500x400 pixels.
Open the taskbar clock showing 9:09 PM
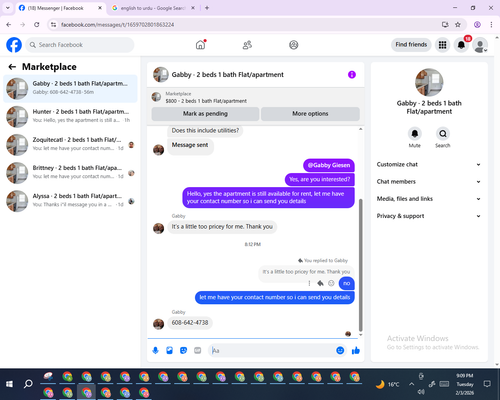(x=465, y=384)
